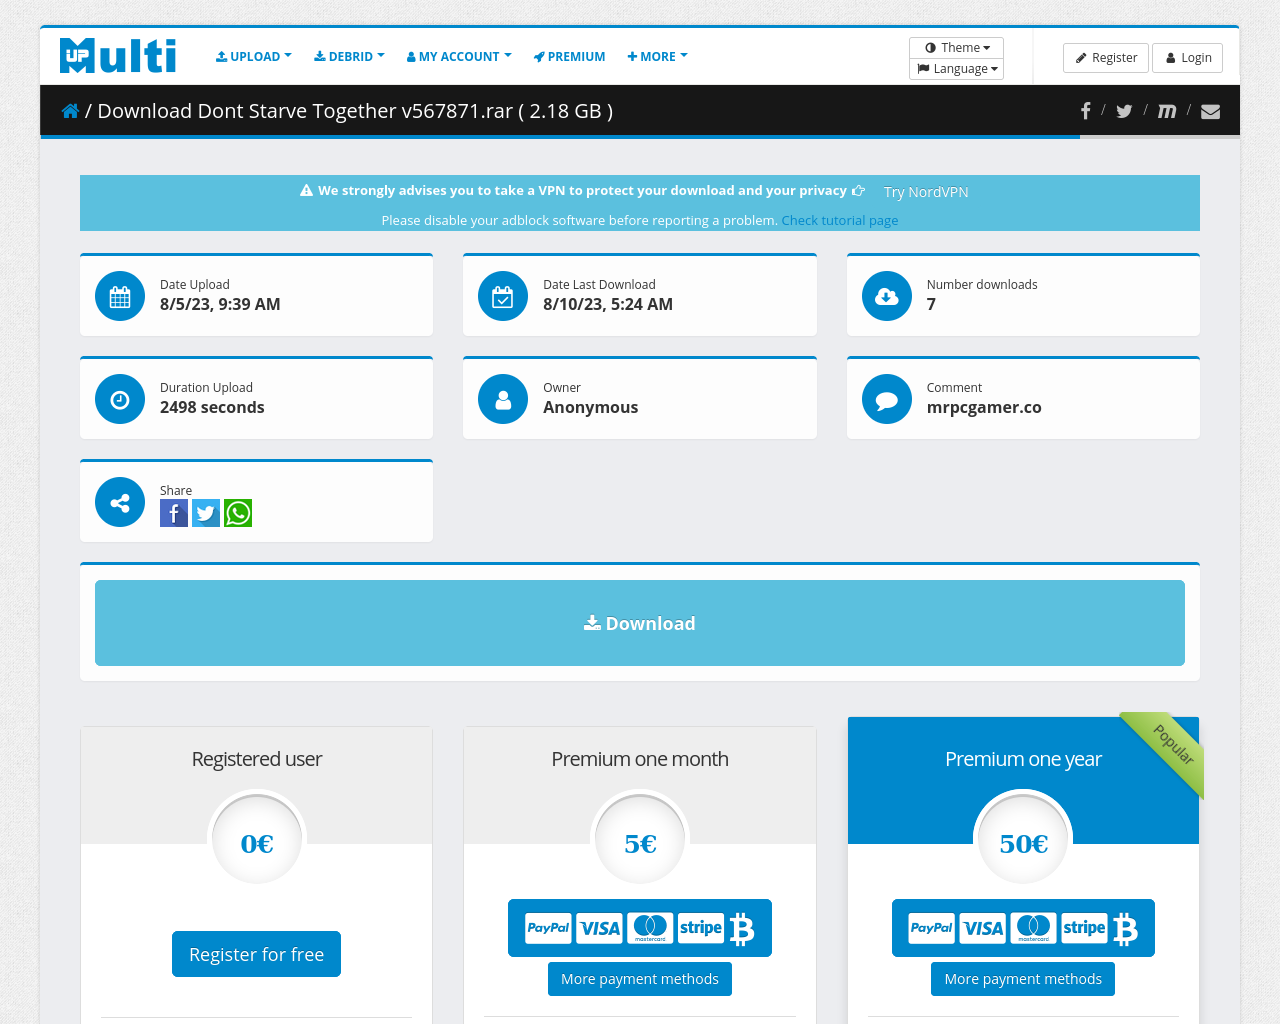Click Bitcoin icon under Premium one month
Screen dimensions: 1280x1024
click(741, 929)
